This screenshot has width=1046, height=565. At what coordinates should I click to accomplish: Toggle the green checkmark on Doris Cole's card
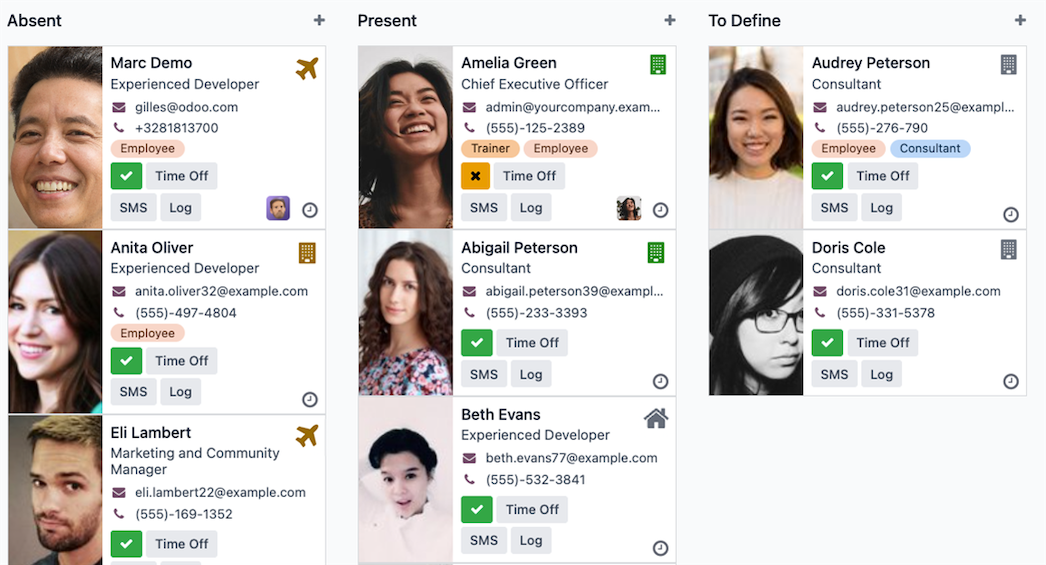pyautogui.click(x=827, y=343)
